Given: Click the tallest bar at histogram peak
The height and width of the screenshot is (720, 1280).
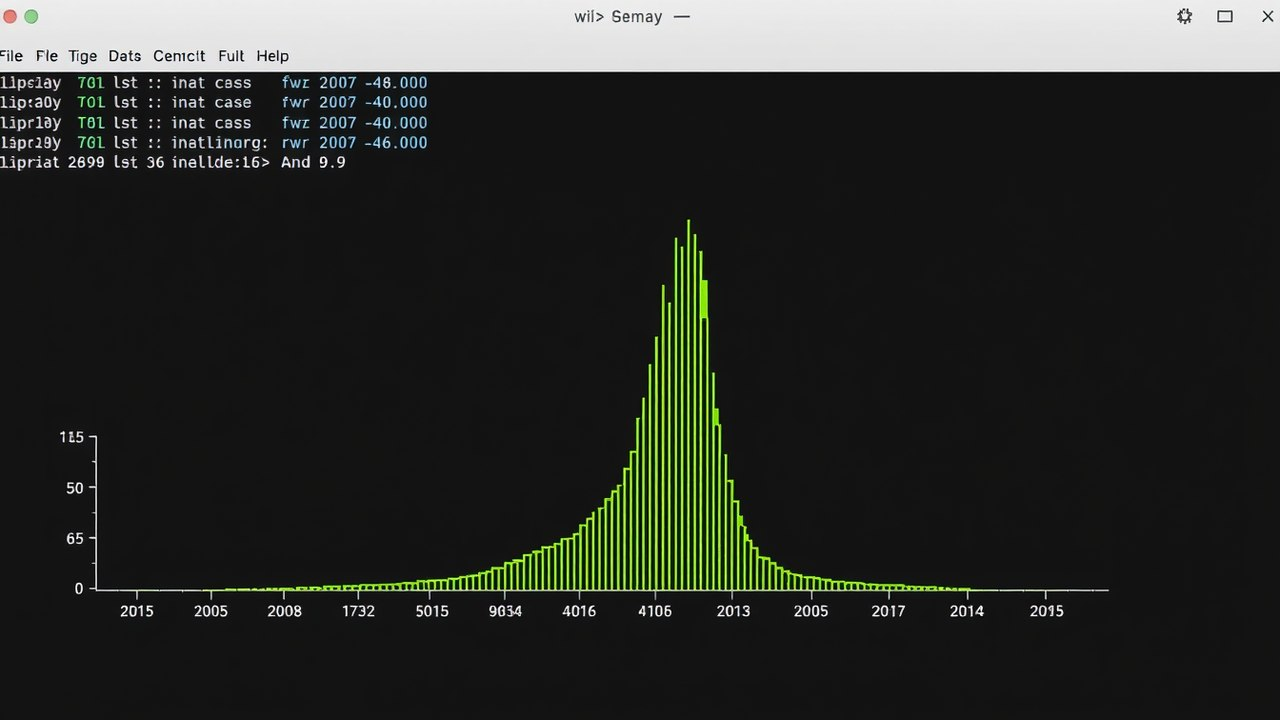Looking at the screenshot, I should pyautogui.click(x=688, y=404).
